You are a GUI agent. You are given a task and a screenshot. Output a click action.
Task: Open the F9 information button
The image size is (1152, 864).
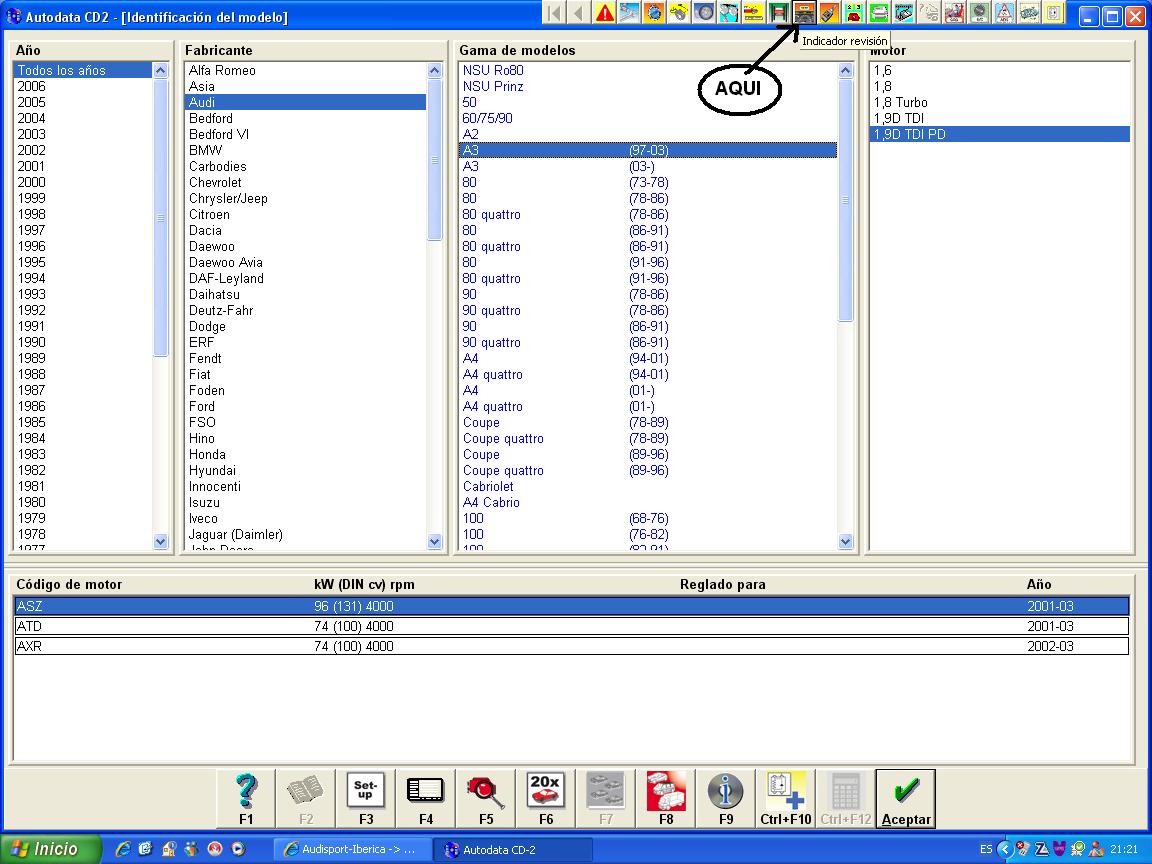pos(726,799)
